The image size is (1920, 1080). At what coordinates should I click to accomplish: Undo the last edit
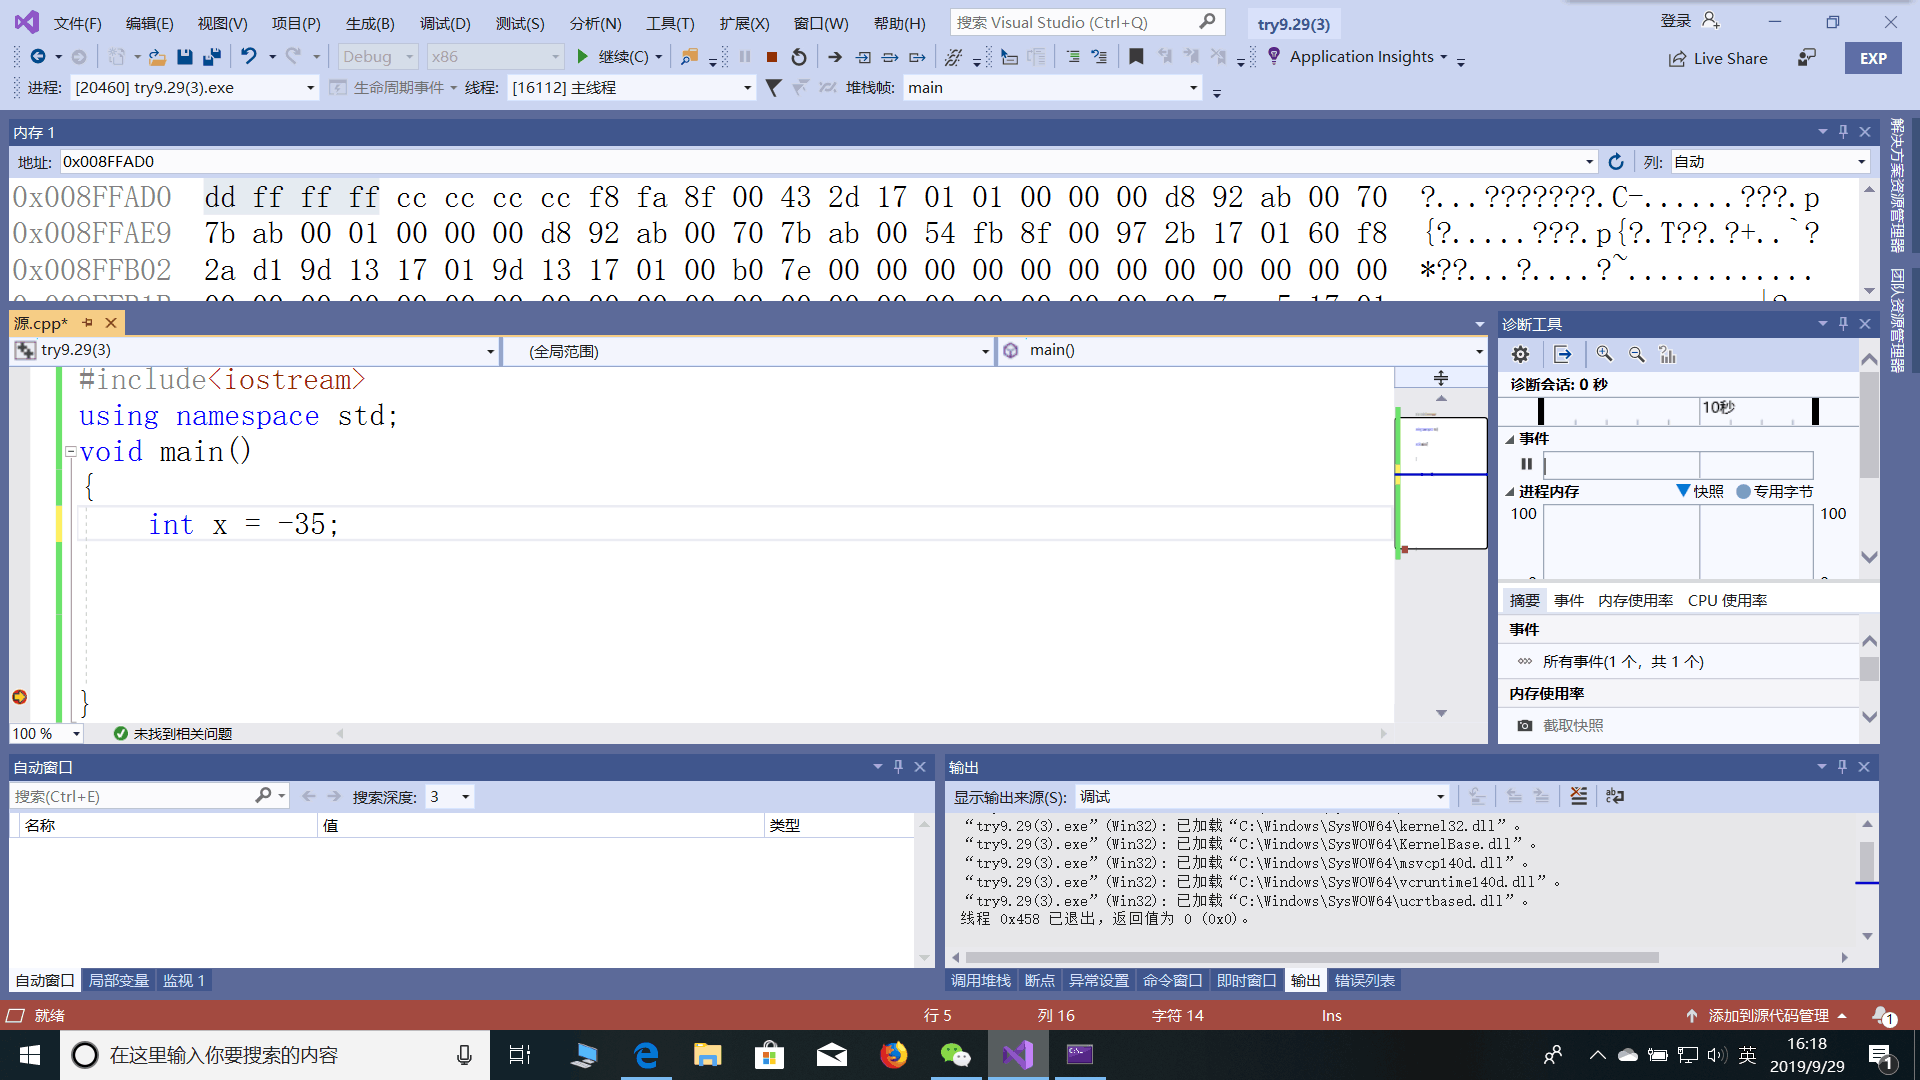pos(249,57)
